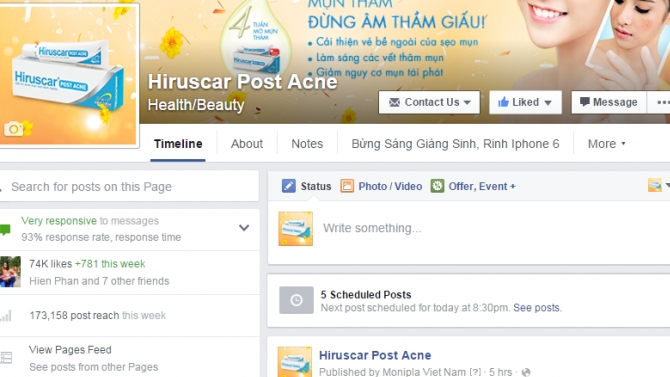Click 74K likes text
This screenshot has width=670, height=377.
(x=50, y=264)
